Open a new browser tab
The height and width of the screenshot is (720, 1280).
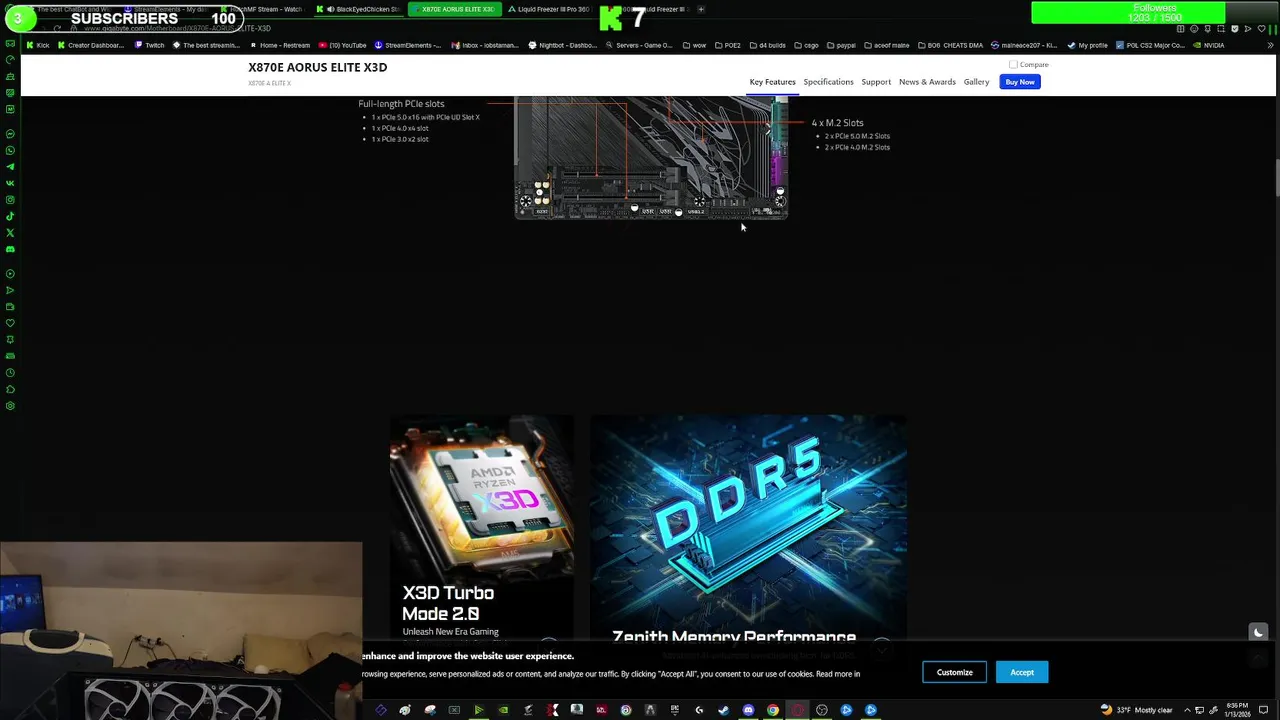[701, 9]
